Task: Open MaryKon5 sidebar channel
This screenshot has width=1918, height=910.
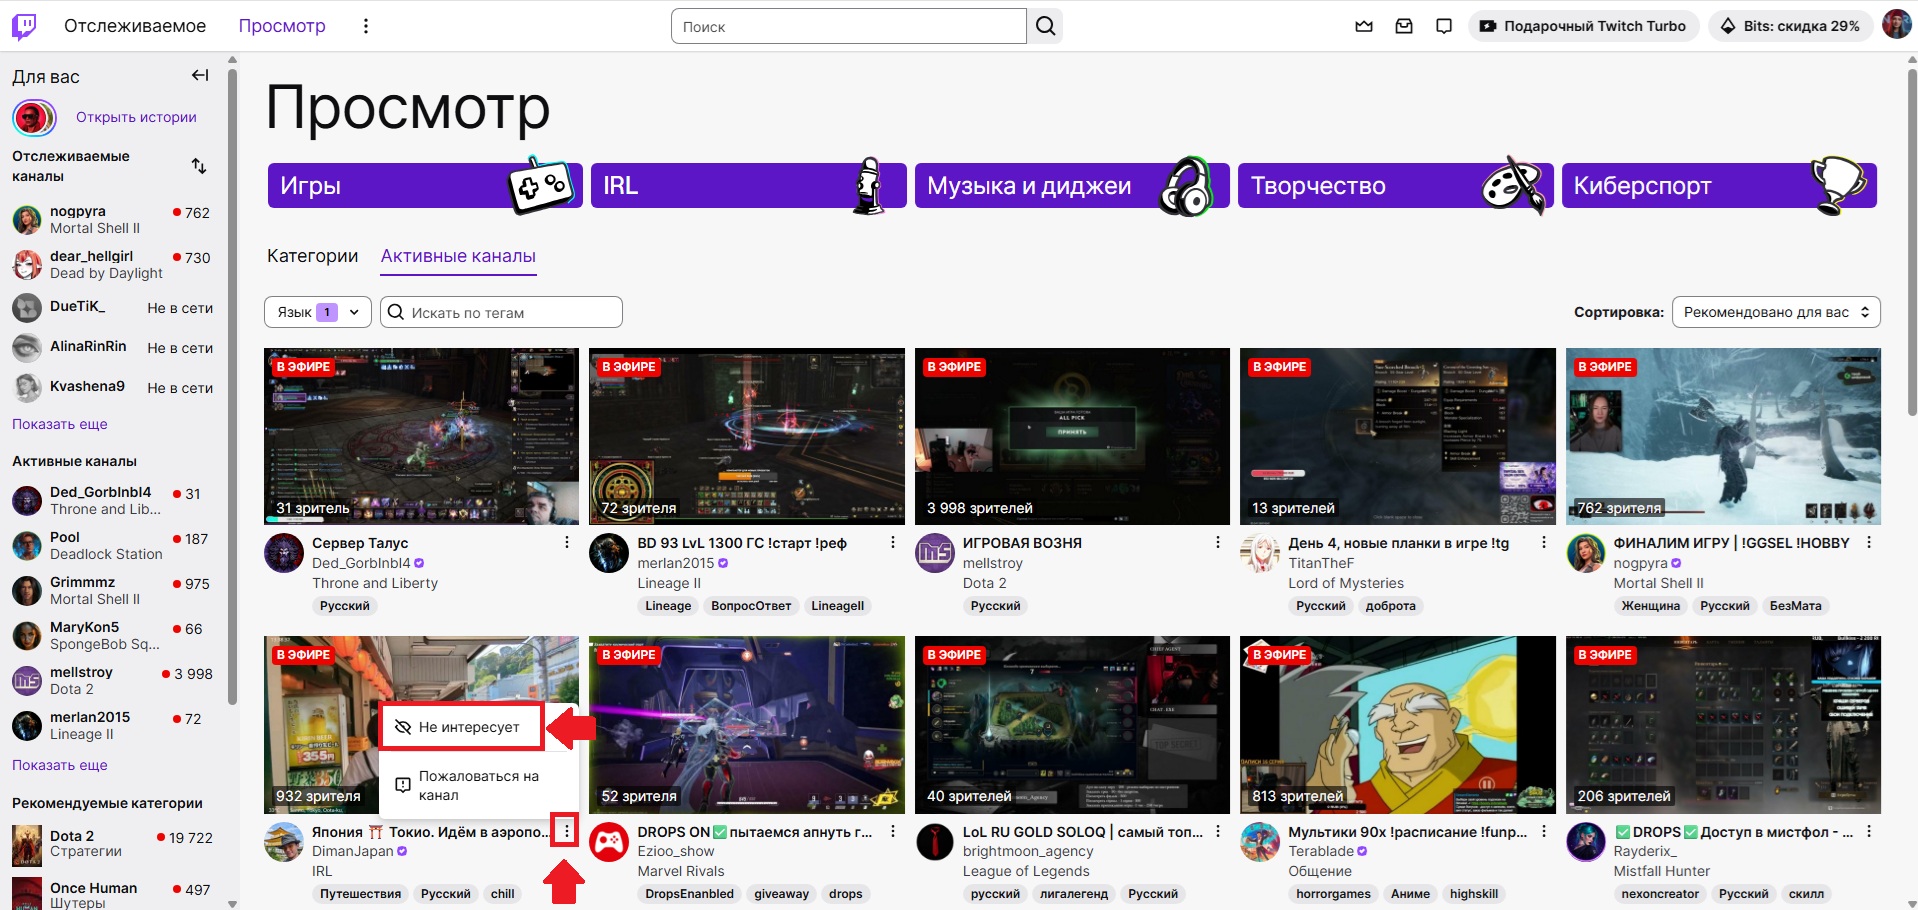Action: (x=113, y=635)
